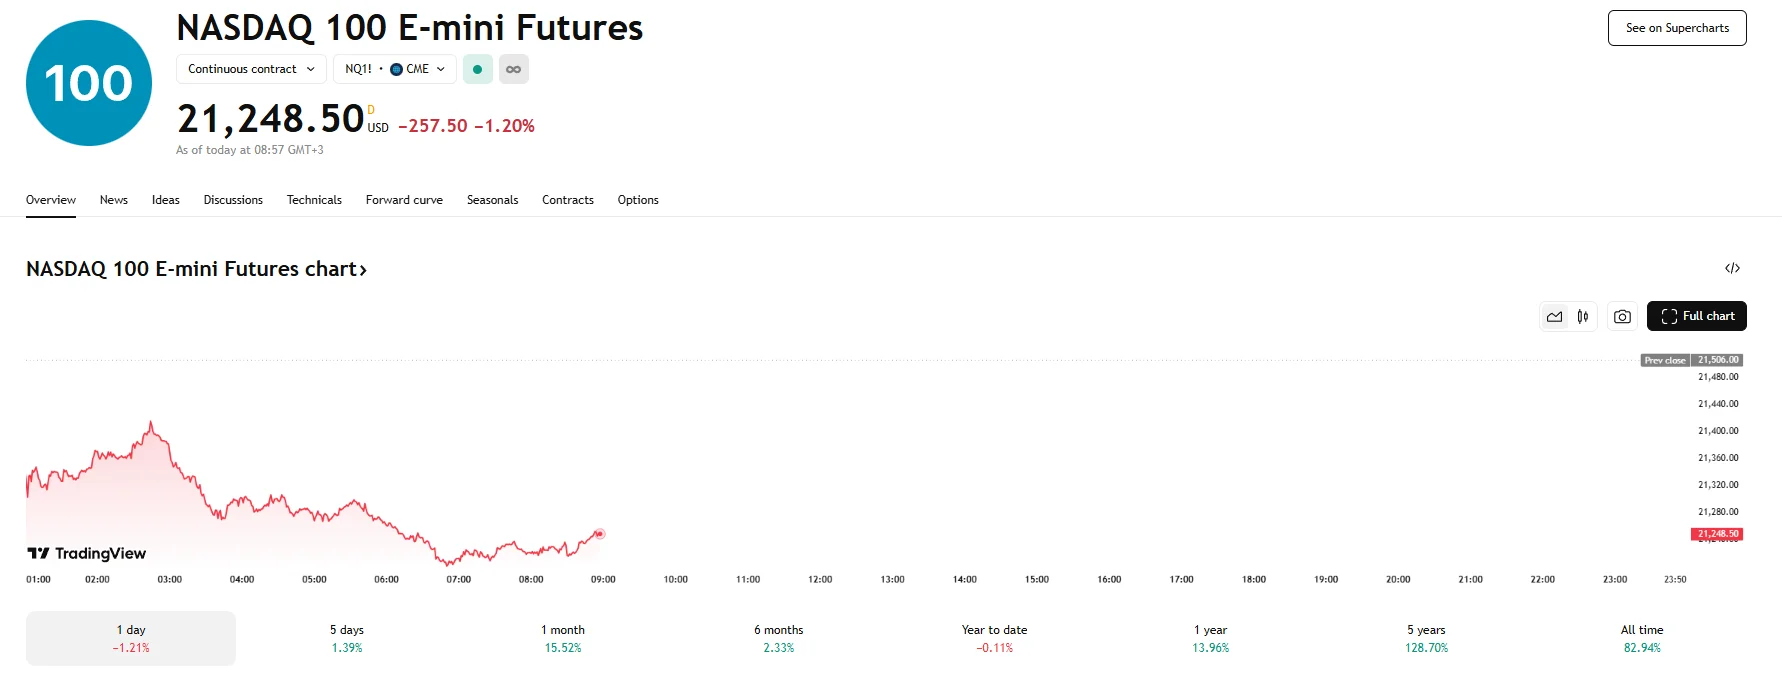Open the embed code icon
The width and height of the screenshot is (1782, 677).
pyautogui.click(x=1734, y=268)
